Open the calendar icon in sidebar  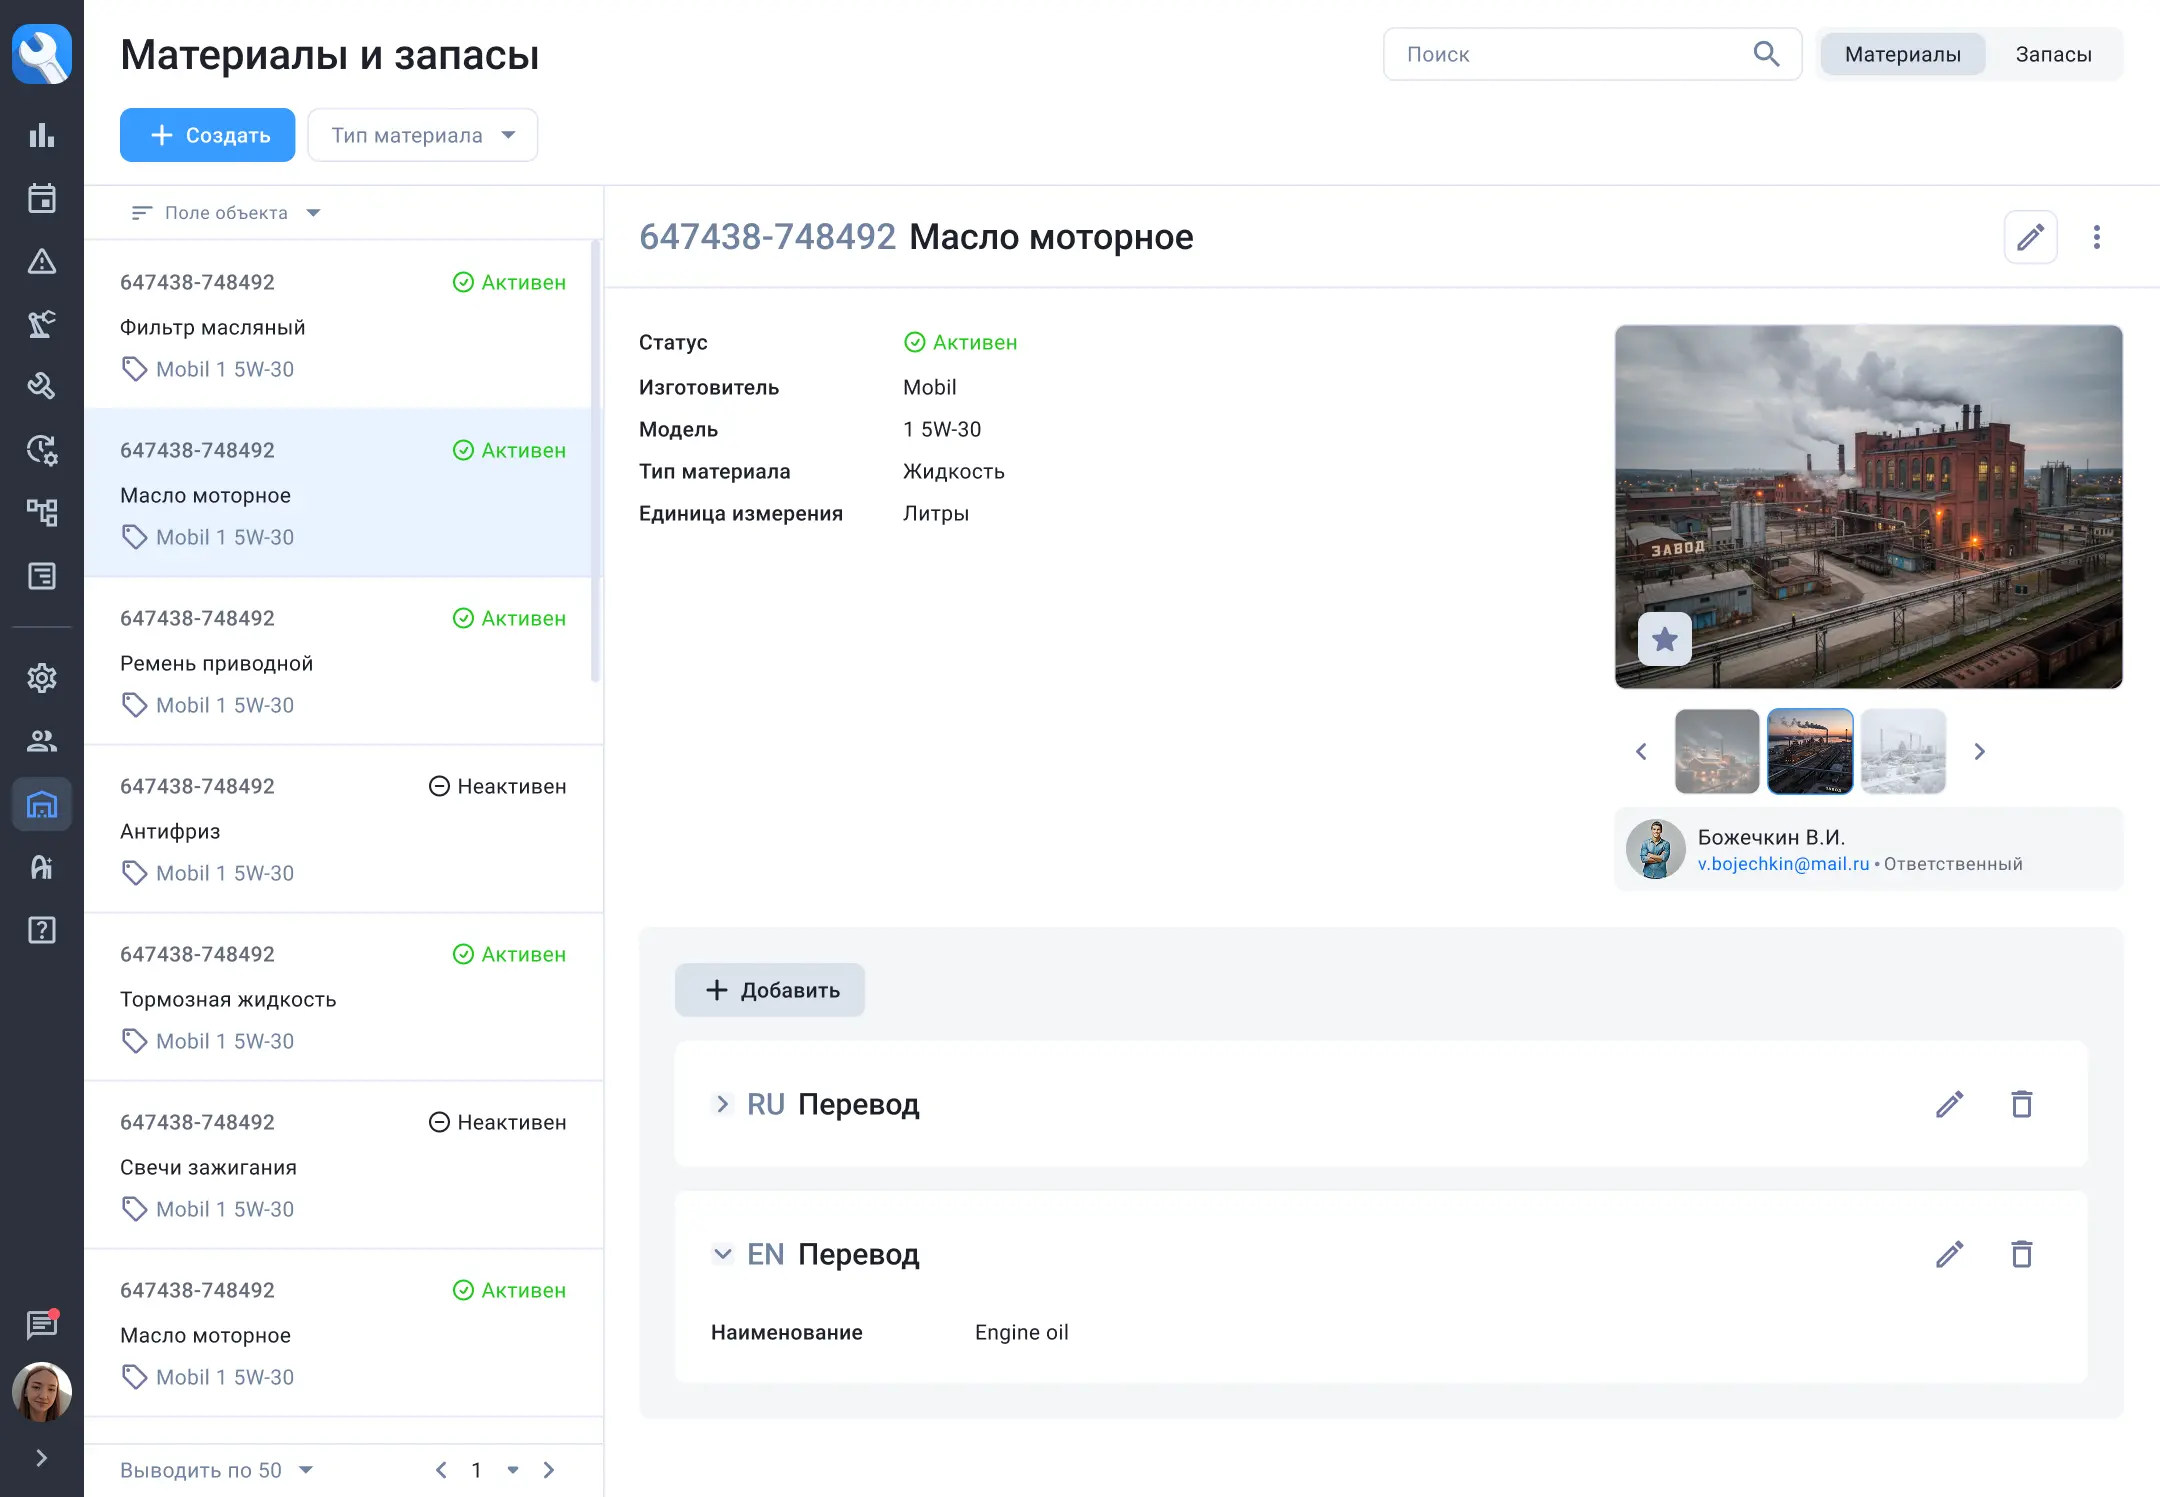tap(41, 199)
